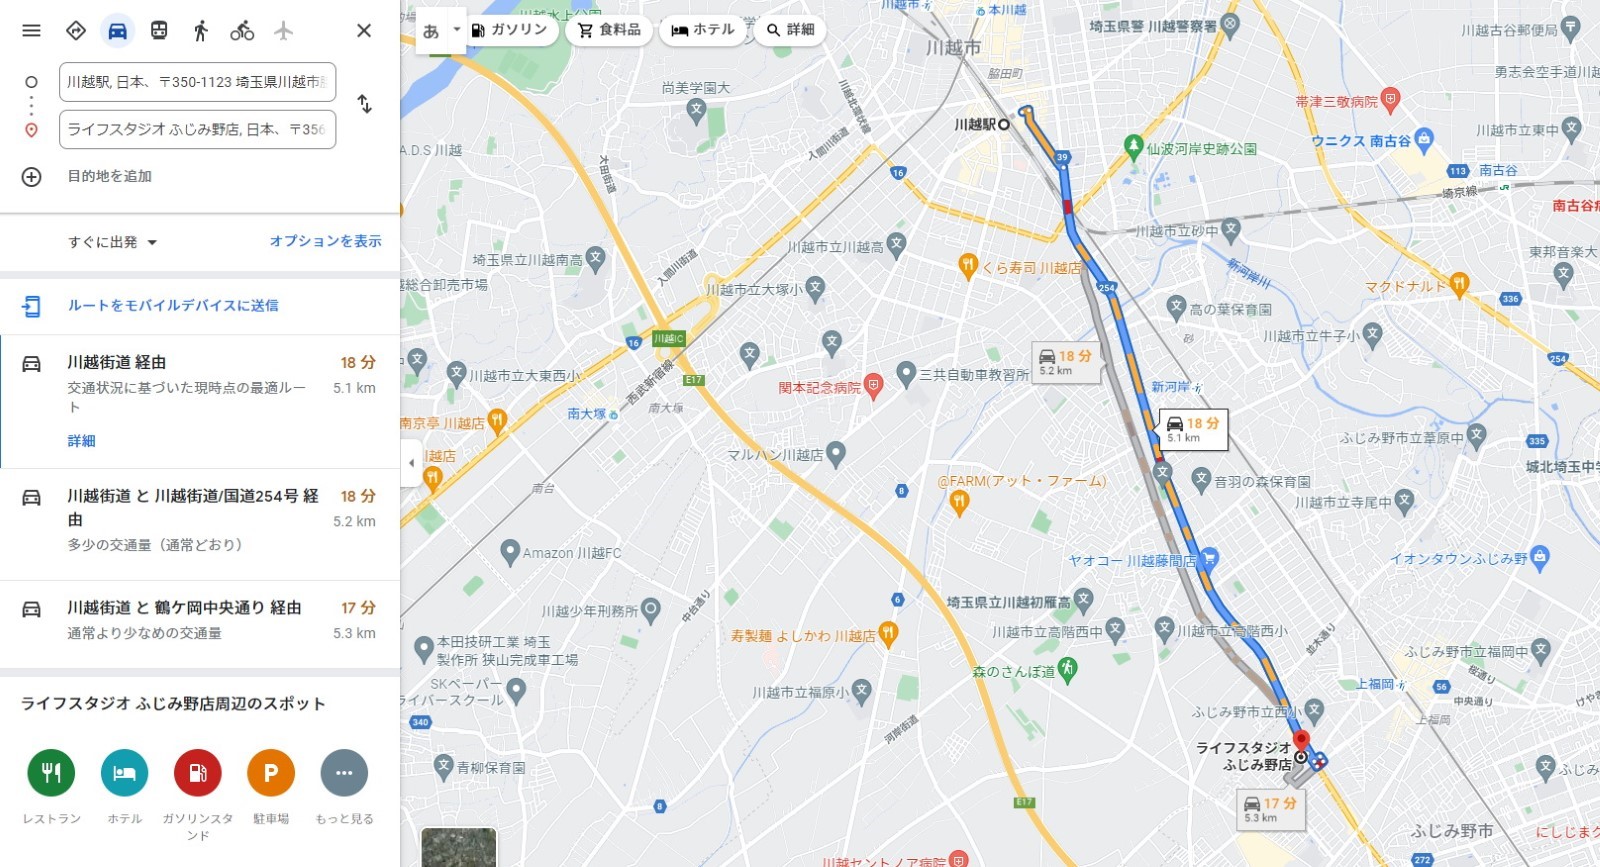1600x867 pixels.
Task: Select the cycling travel mode icon
Action: 242,30
